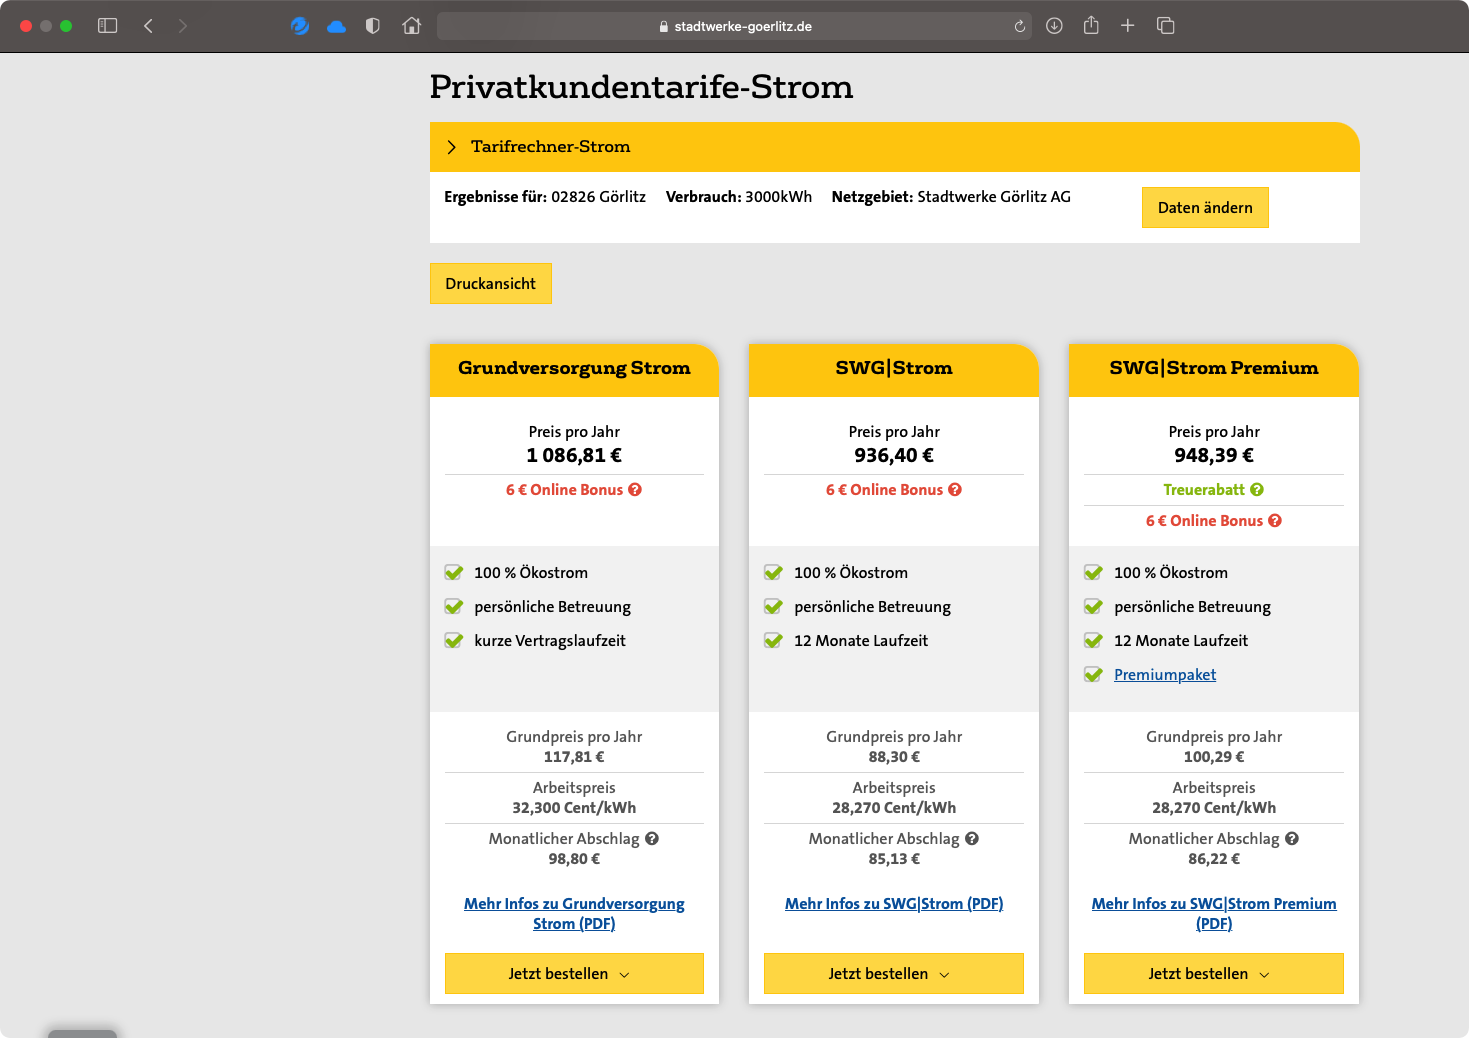Expand Jetzt bestellen for SWG|Strom Premium
Screen dimensions: 1469x1038
(1214, 974)
